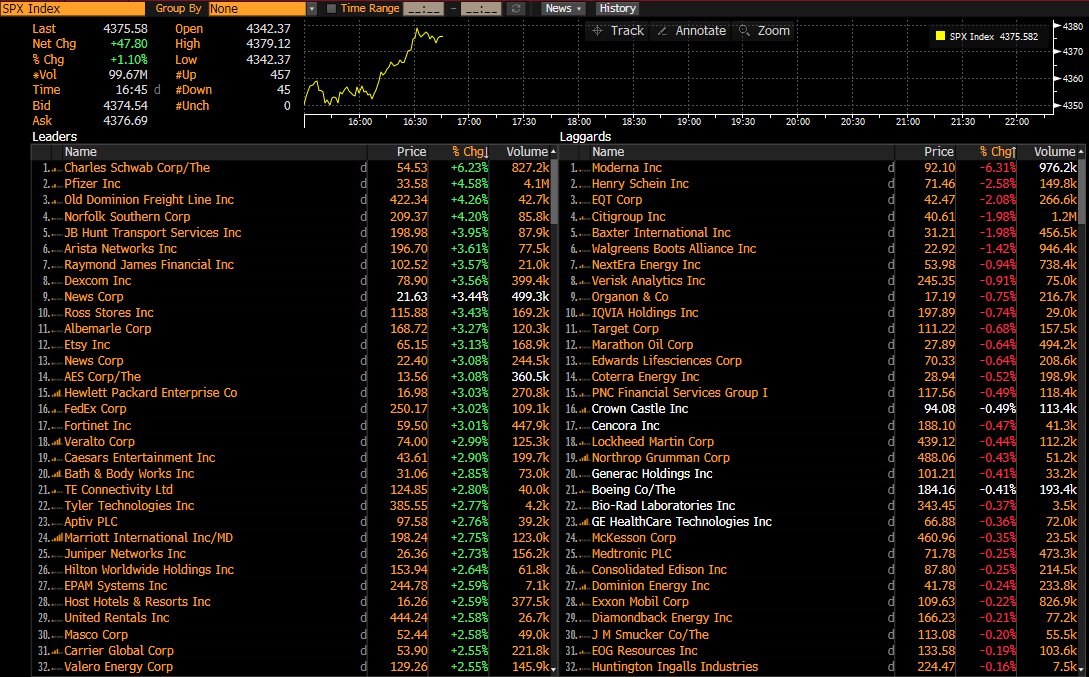Image resolution: width=1089 pixels, height=677 pixels.
Task: Select Hewlett Packard Enterprise Co
Action: [x=151, y=392]
